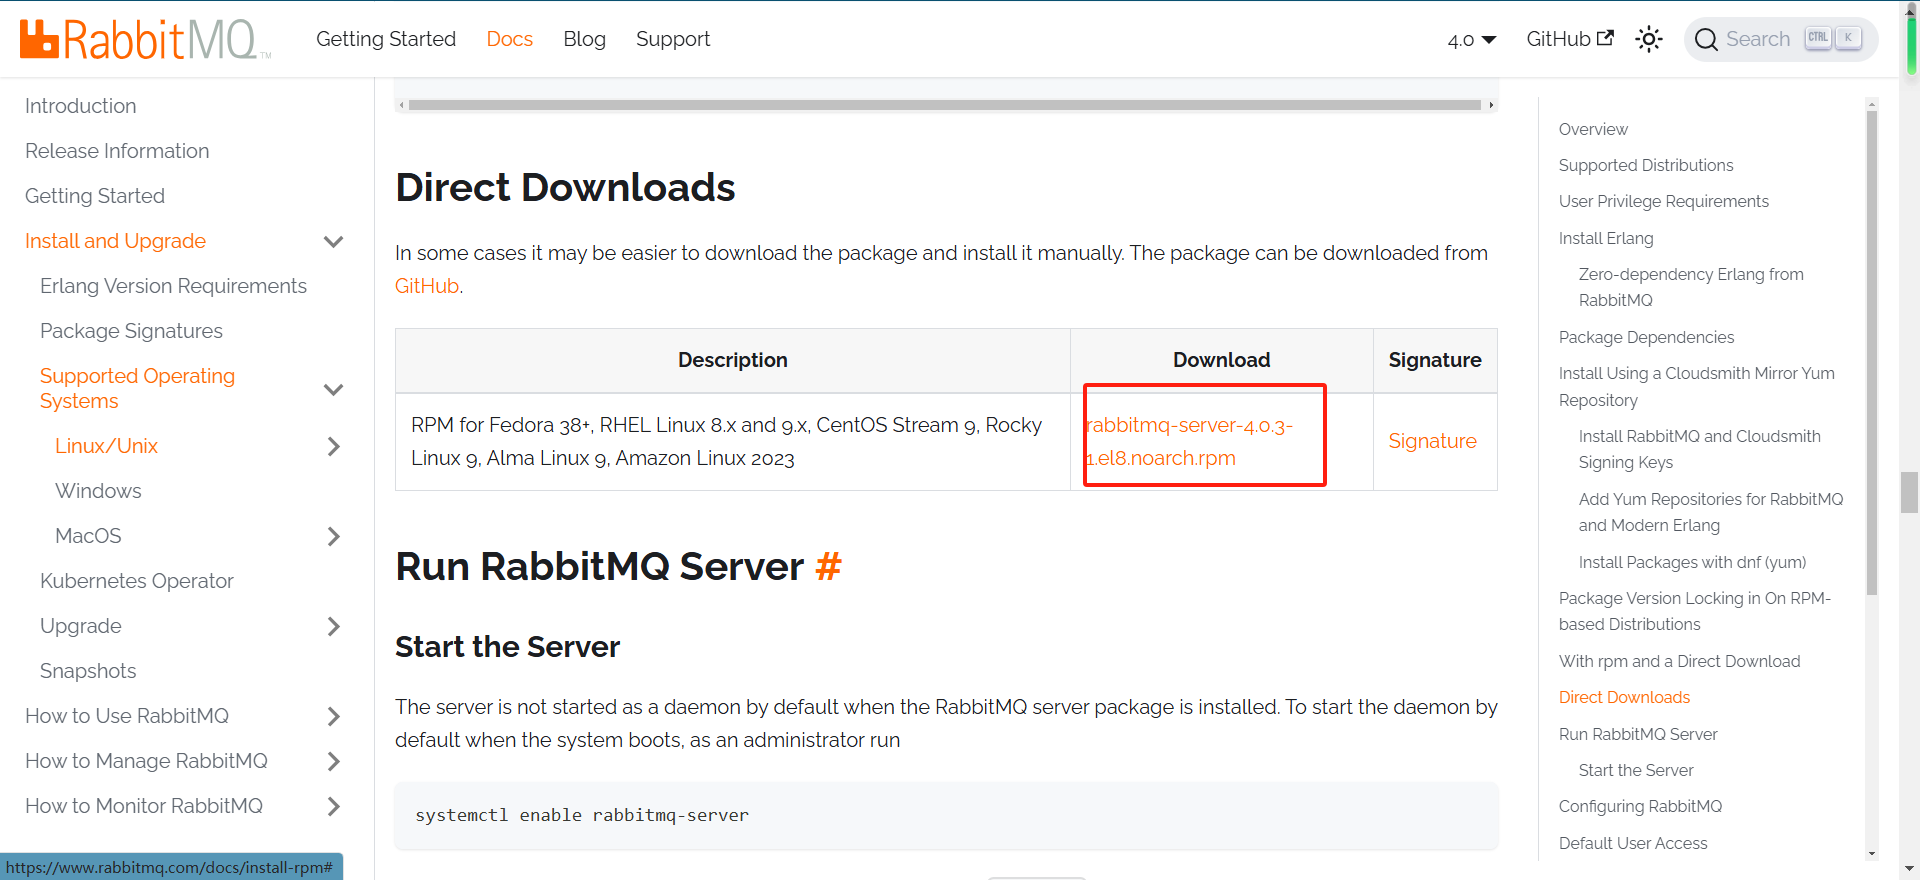Click the Download column header
Image resolution: width=1920 pixels, height=880 pixels.
(x=1222, y=360)
